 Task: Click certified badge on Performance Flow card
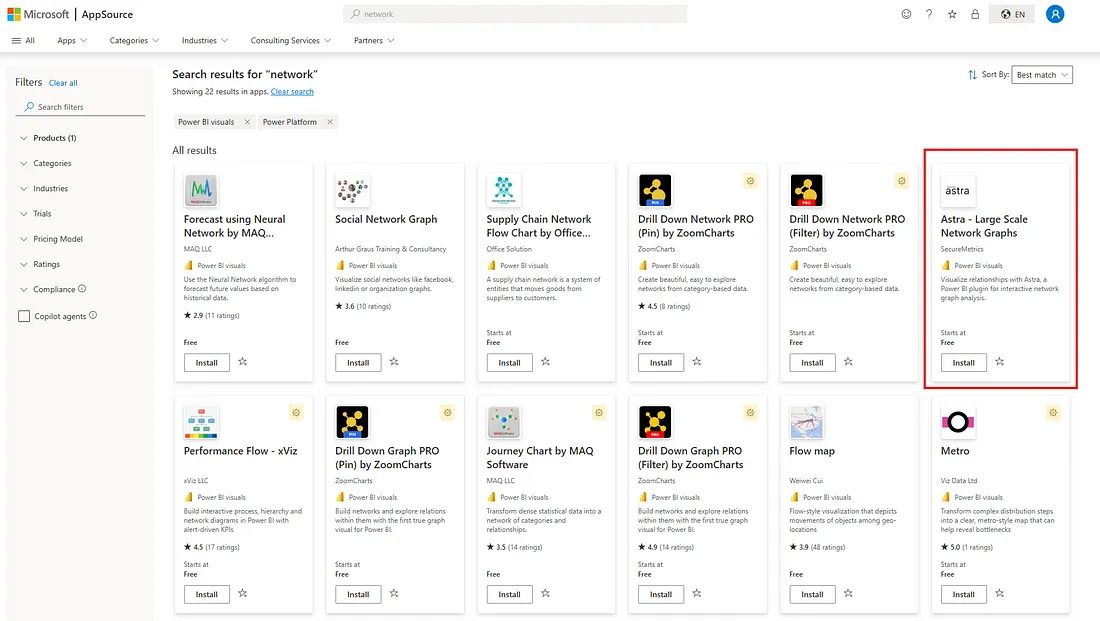(x=296, y=413)
